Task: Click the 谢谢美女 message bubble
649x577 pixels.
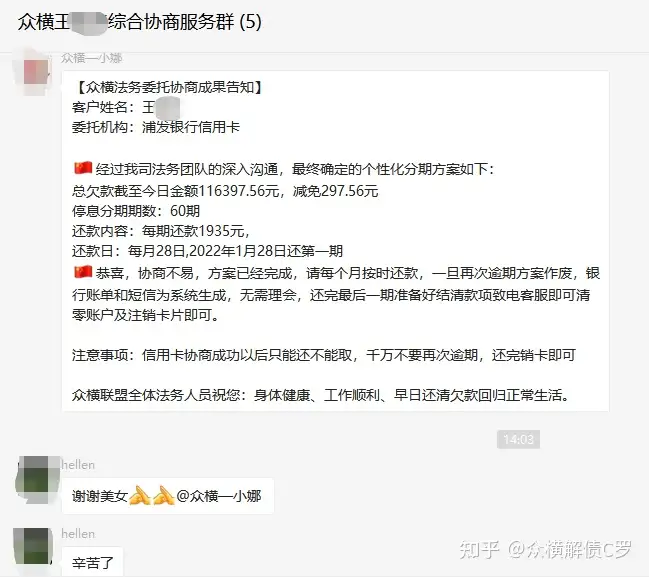Action: pos(168,495)
